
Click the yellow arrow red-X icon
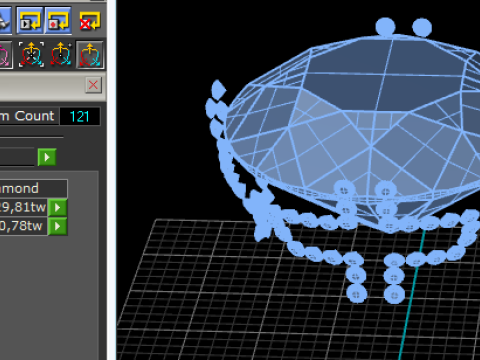pyautogui.click(x=89, y=21)
